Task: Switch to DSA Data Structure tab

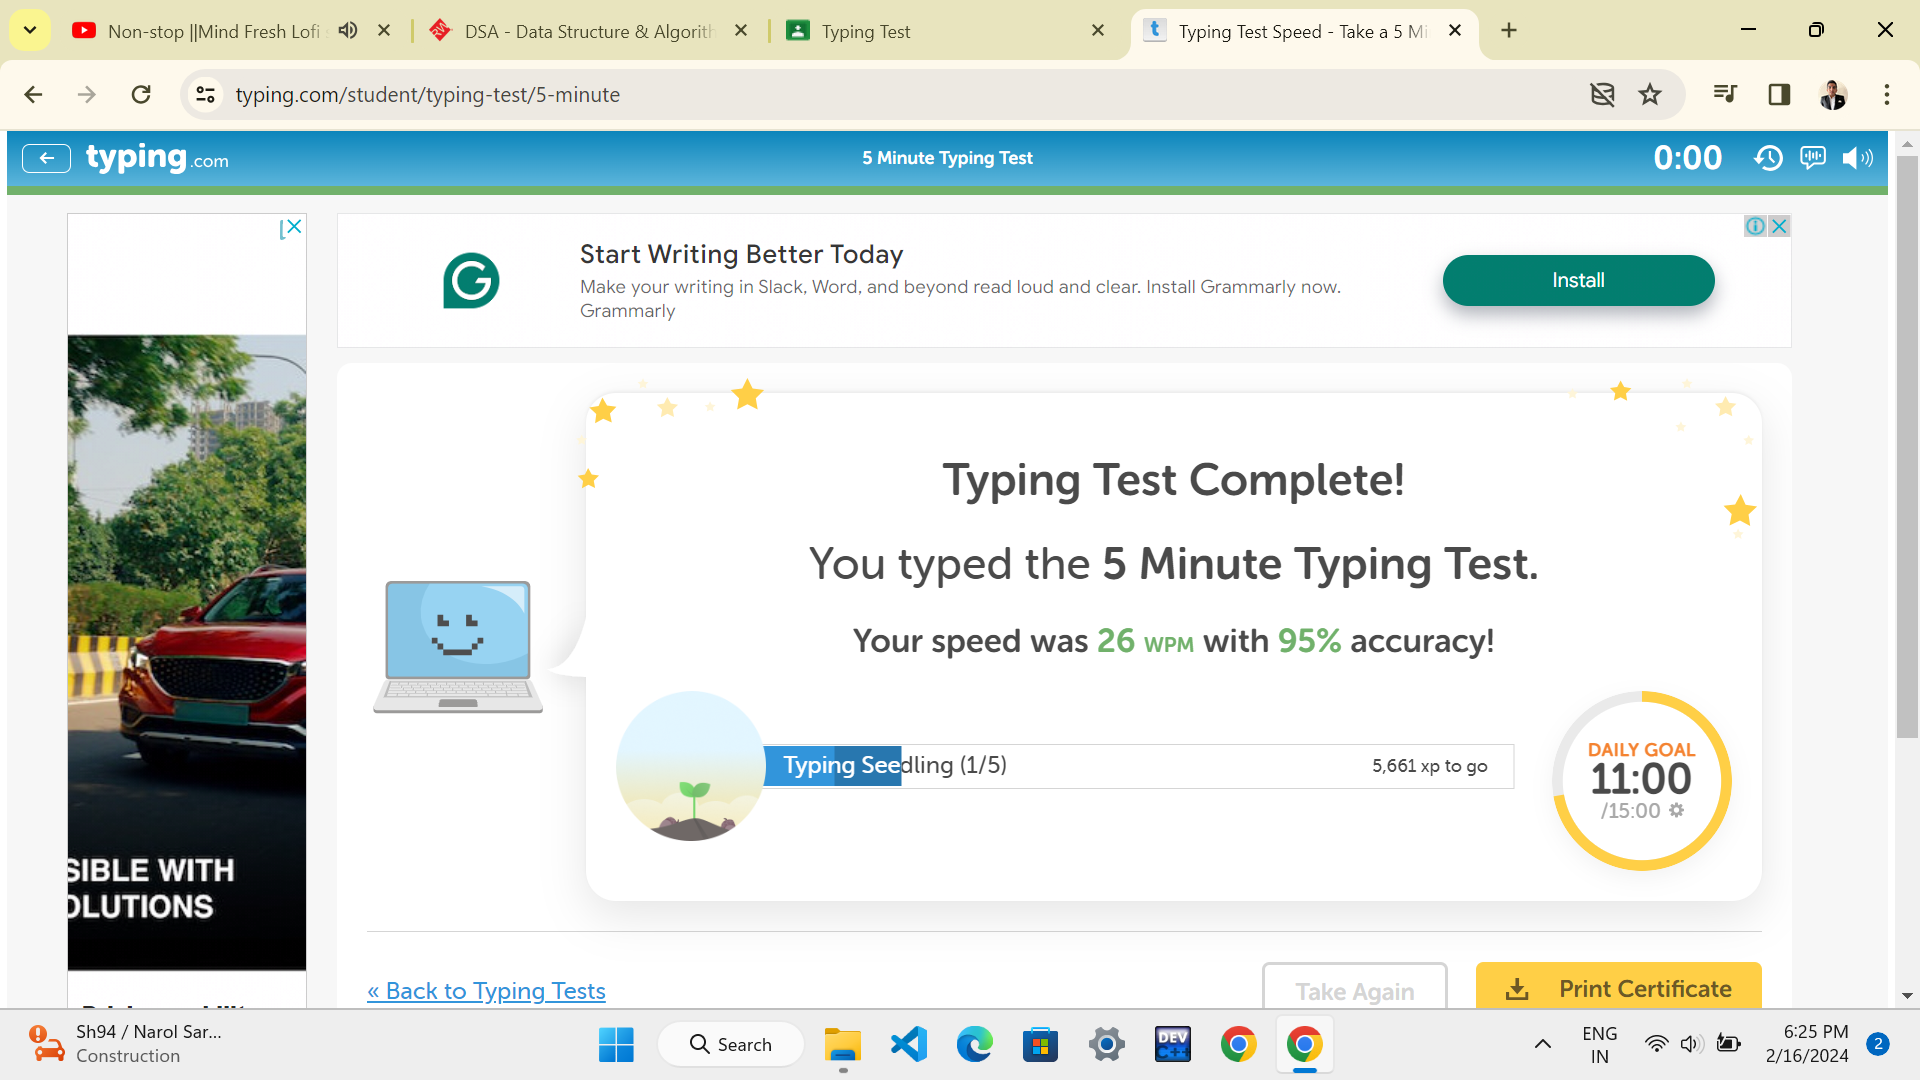Action: tap(590, 31)
